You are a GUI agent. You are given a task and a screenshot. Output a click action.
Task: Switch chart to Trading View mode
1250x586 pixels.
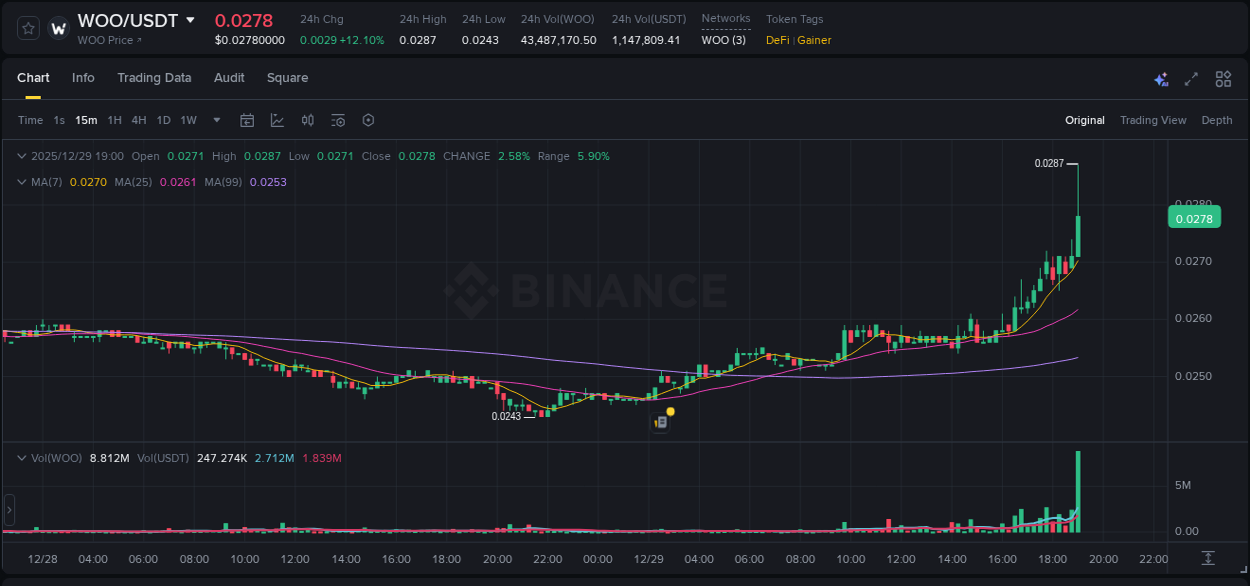point(1153,120)
